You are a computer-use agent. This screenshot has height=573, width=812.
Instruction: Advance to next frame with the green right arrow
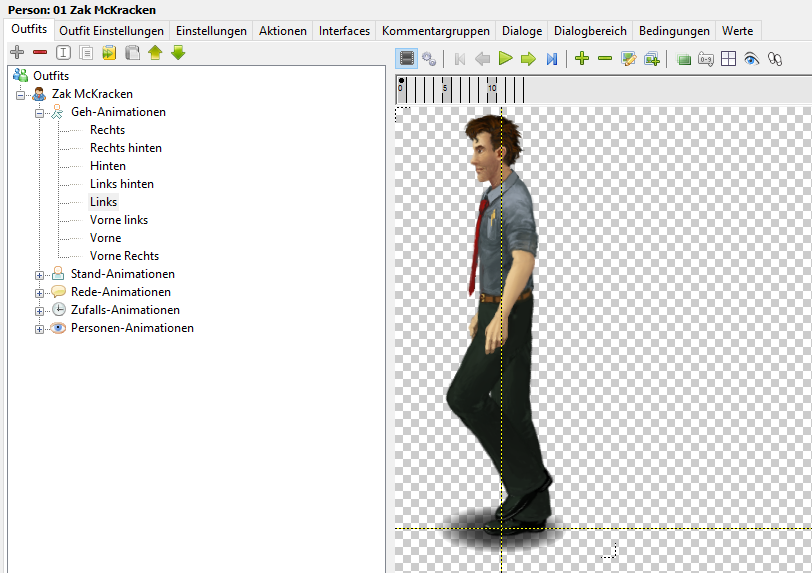(x=528, y=59)
